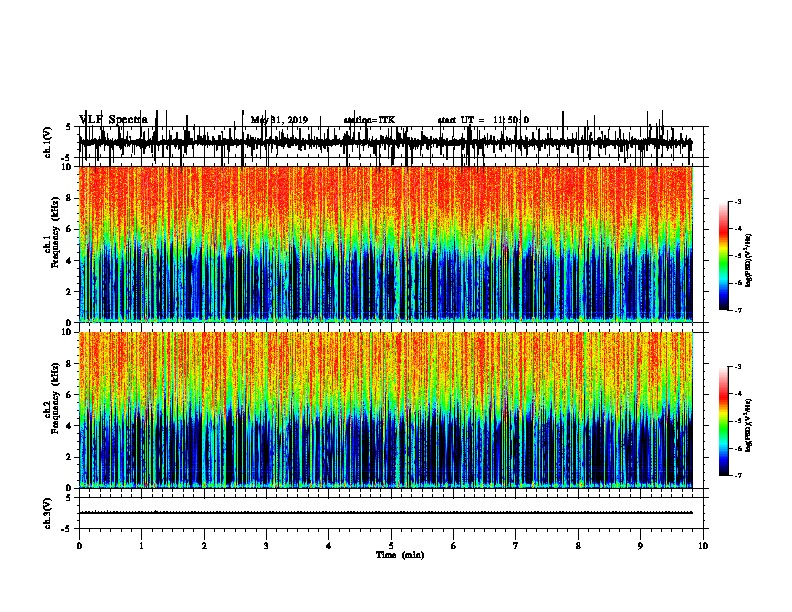Click the "Time (min)" axis label
The width and height of the screenshot is (792, 612).
coord(400,555)
